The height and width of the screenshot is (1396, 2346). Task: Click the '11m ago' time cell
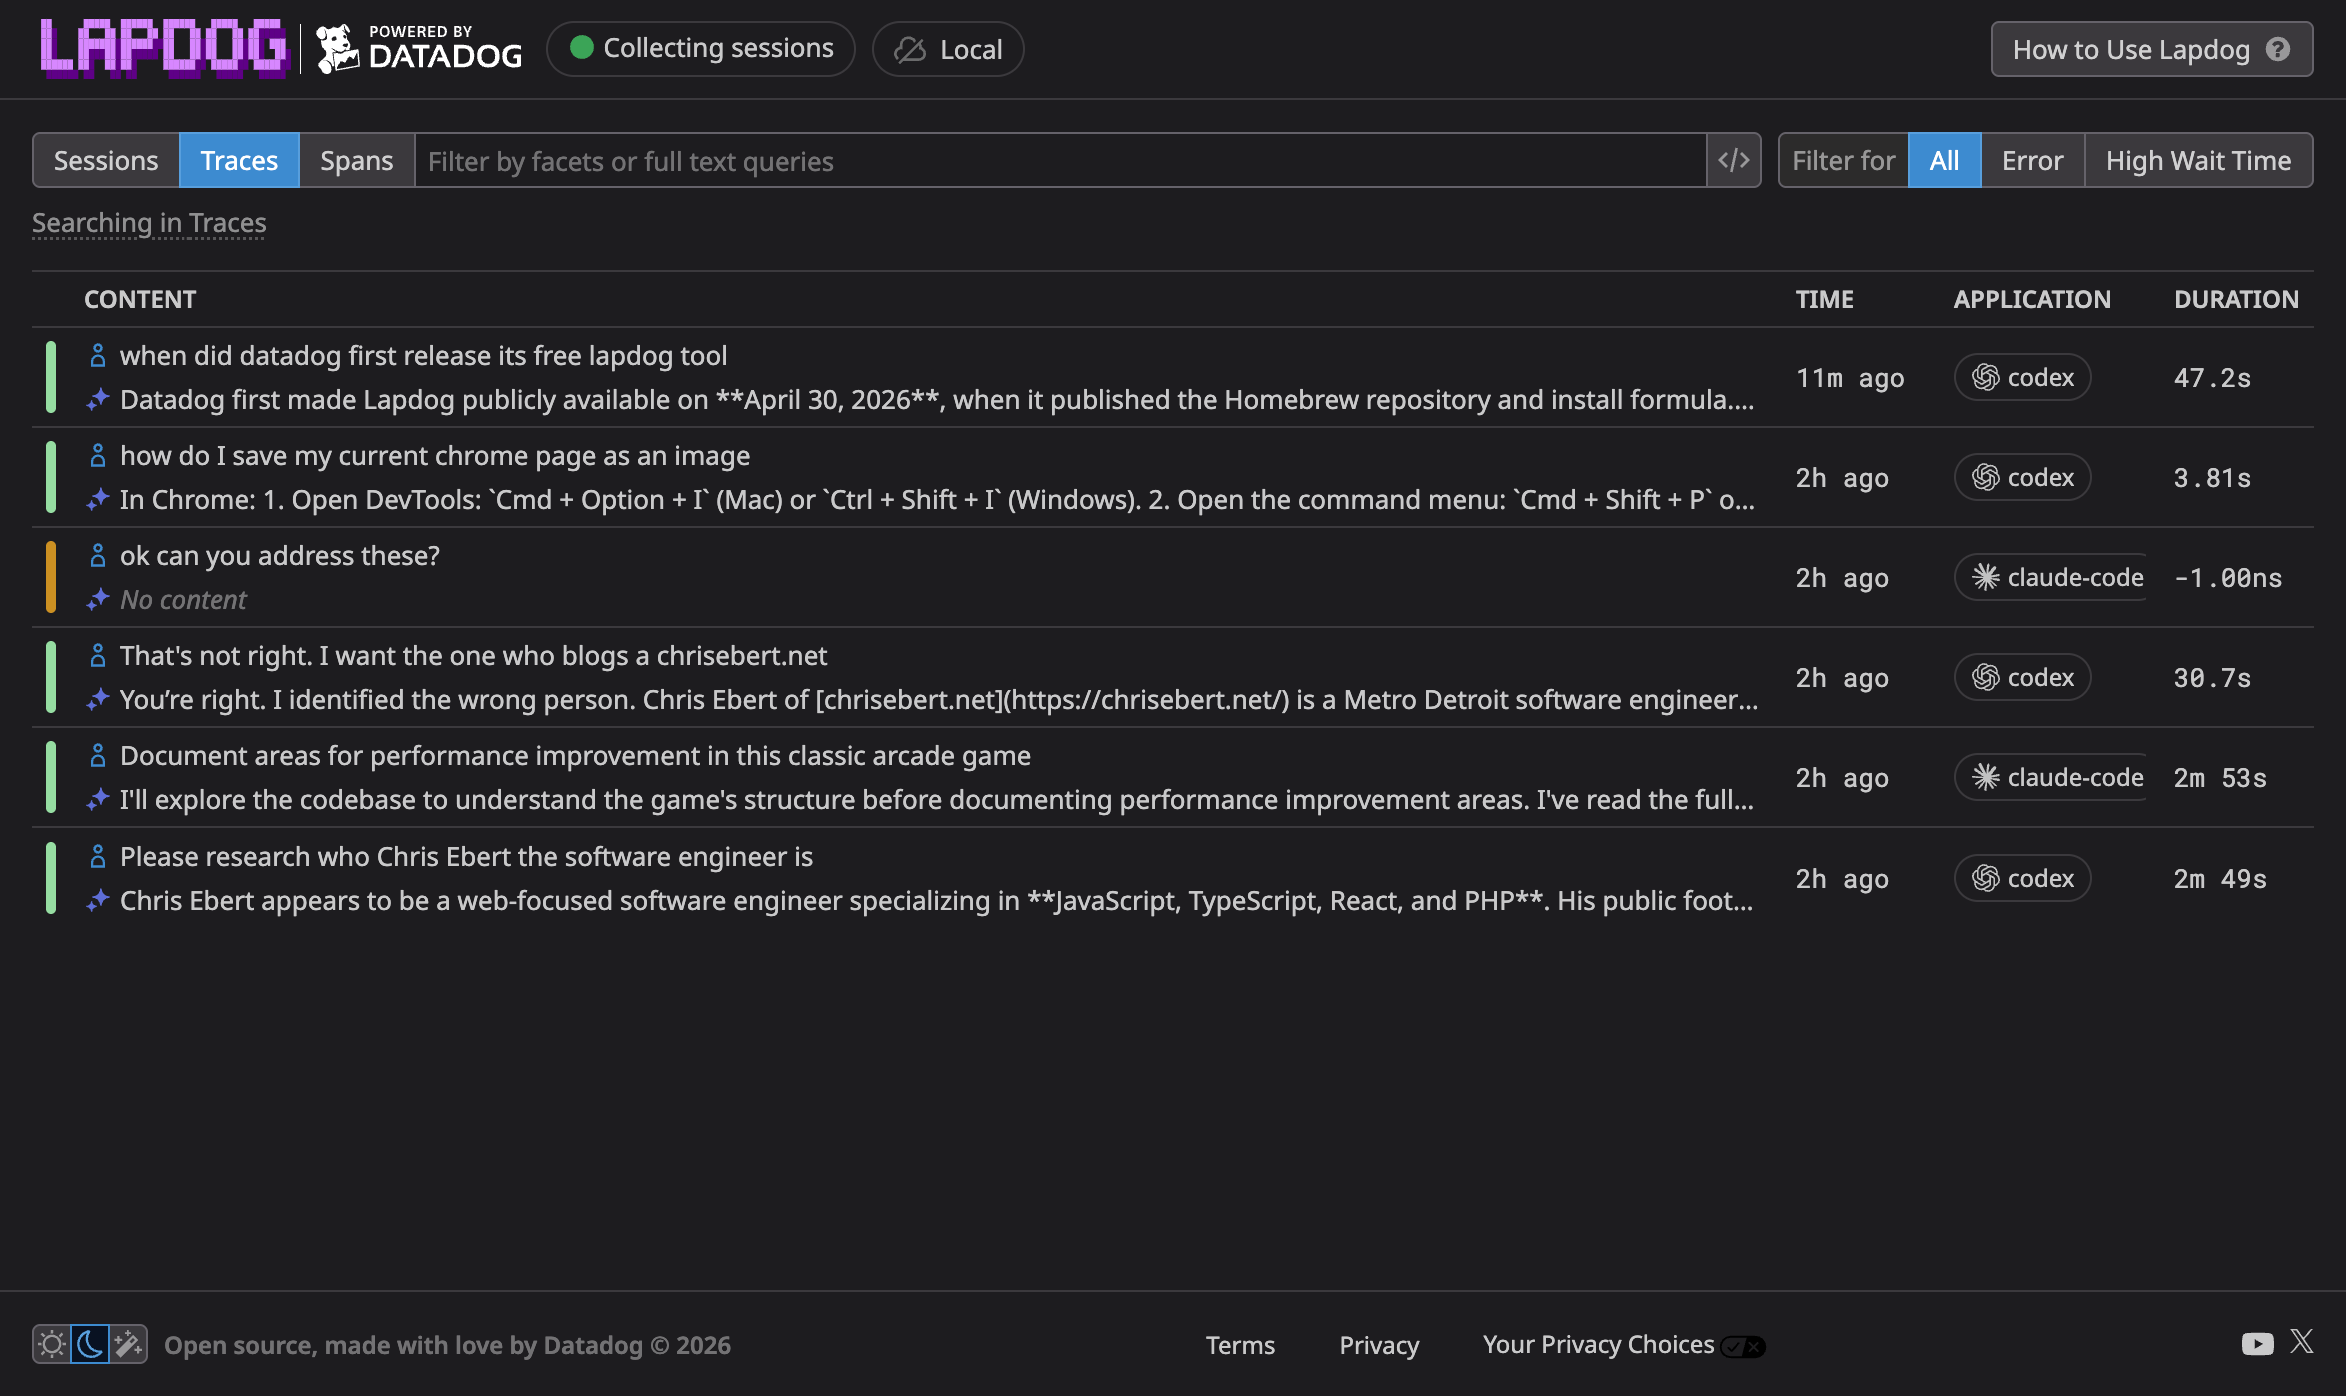pyautogui.click(x=1850, y=378)
